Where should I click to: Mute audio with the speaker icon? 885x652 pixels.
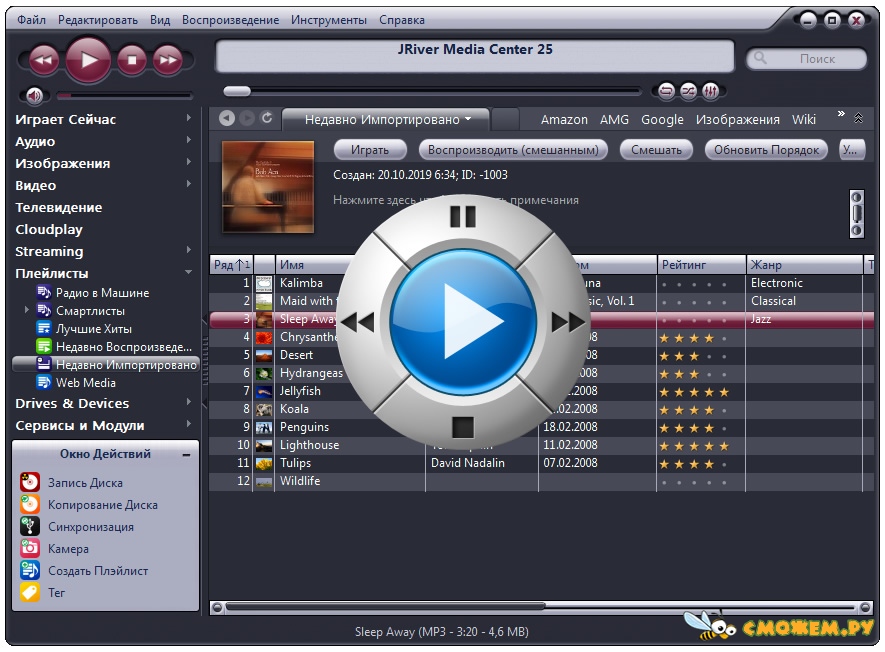click(34, 95)
